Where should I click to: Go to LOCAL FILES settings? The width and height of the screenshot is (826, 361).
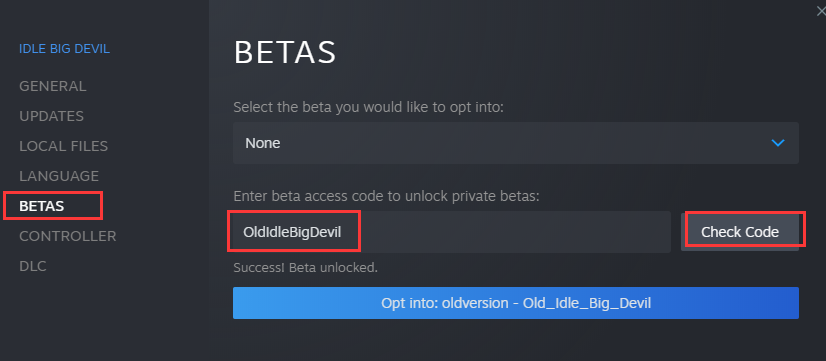click(64, 146)
